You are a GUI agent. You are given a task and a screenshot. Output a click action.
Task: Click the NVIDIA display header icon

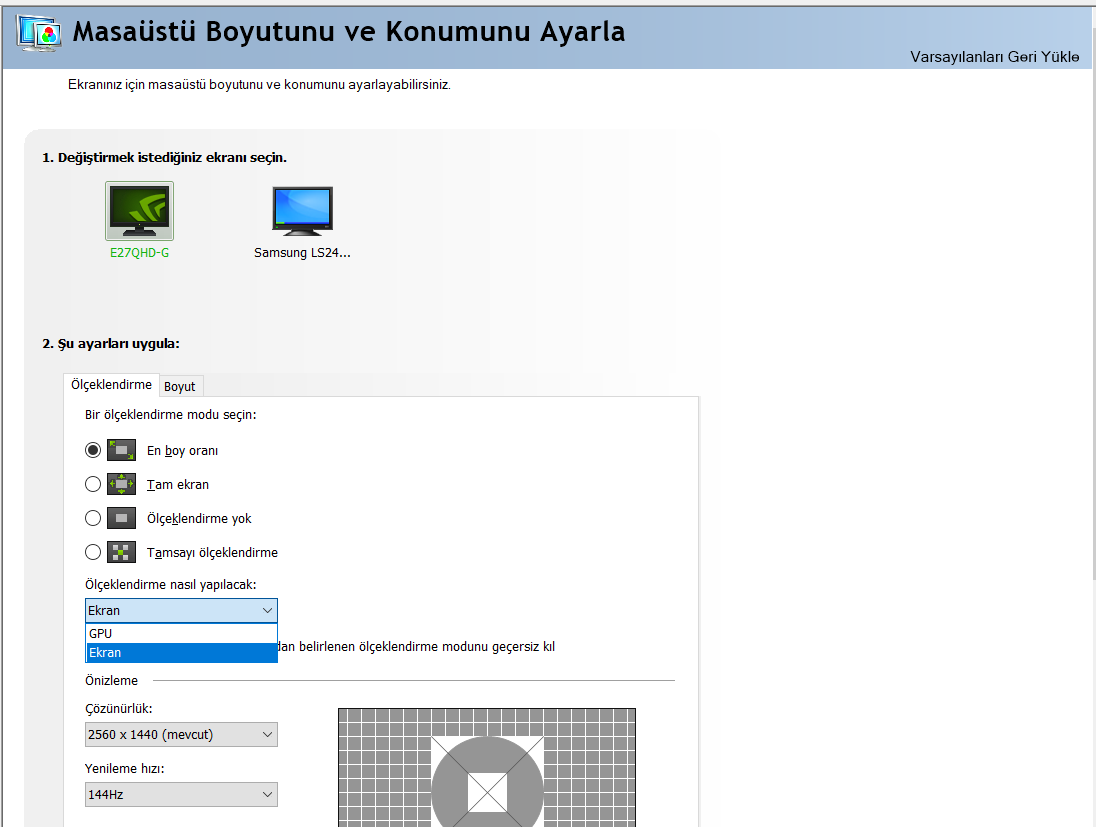[x=39, y=32]
